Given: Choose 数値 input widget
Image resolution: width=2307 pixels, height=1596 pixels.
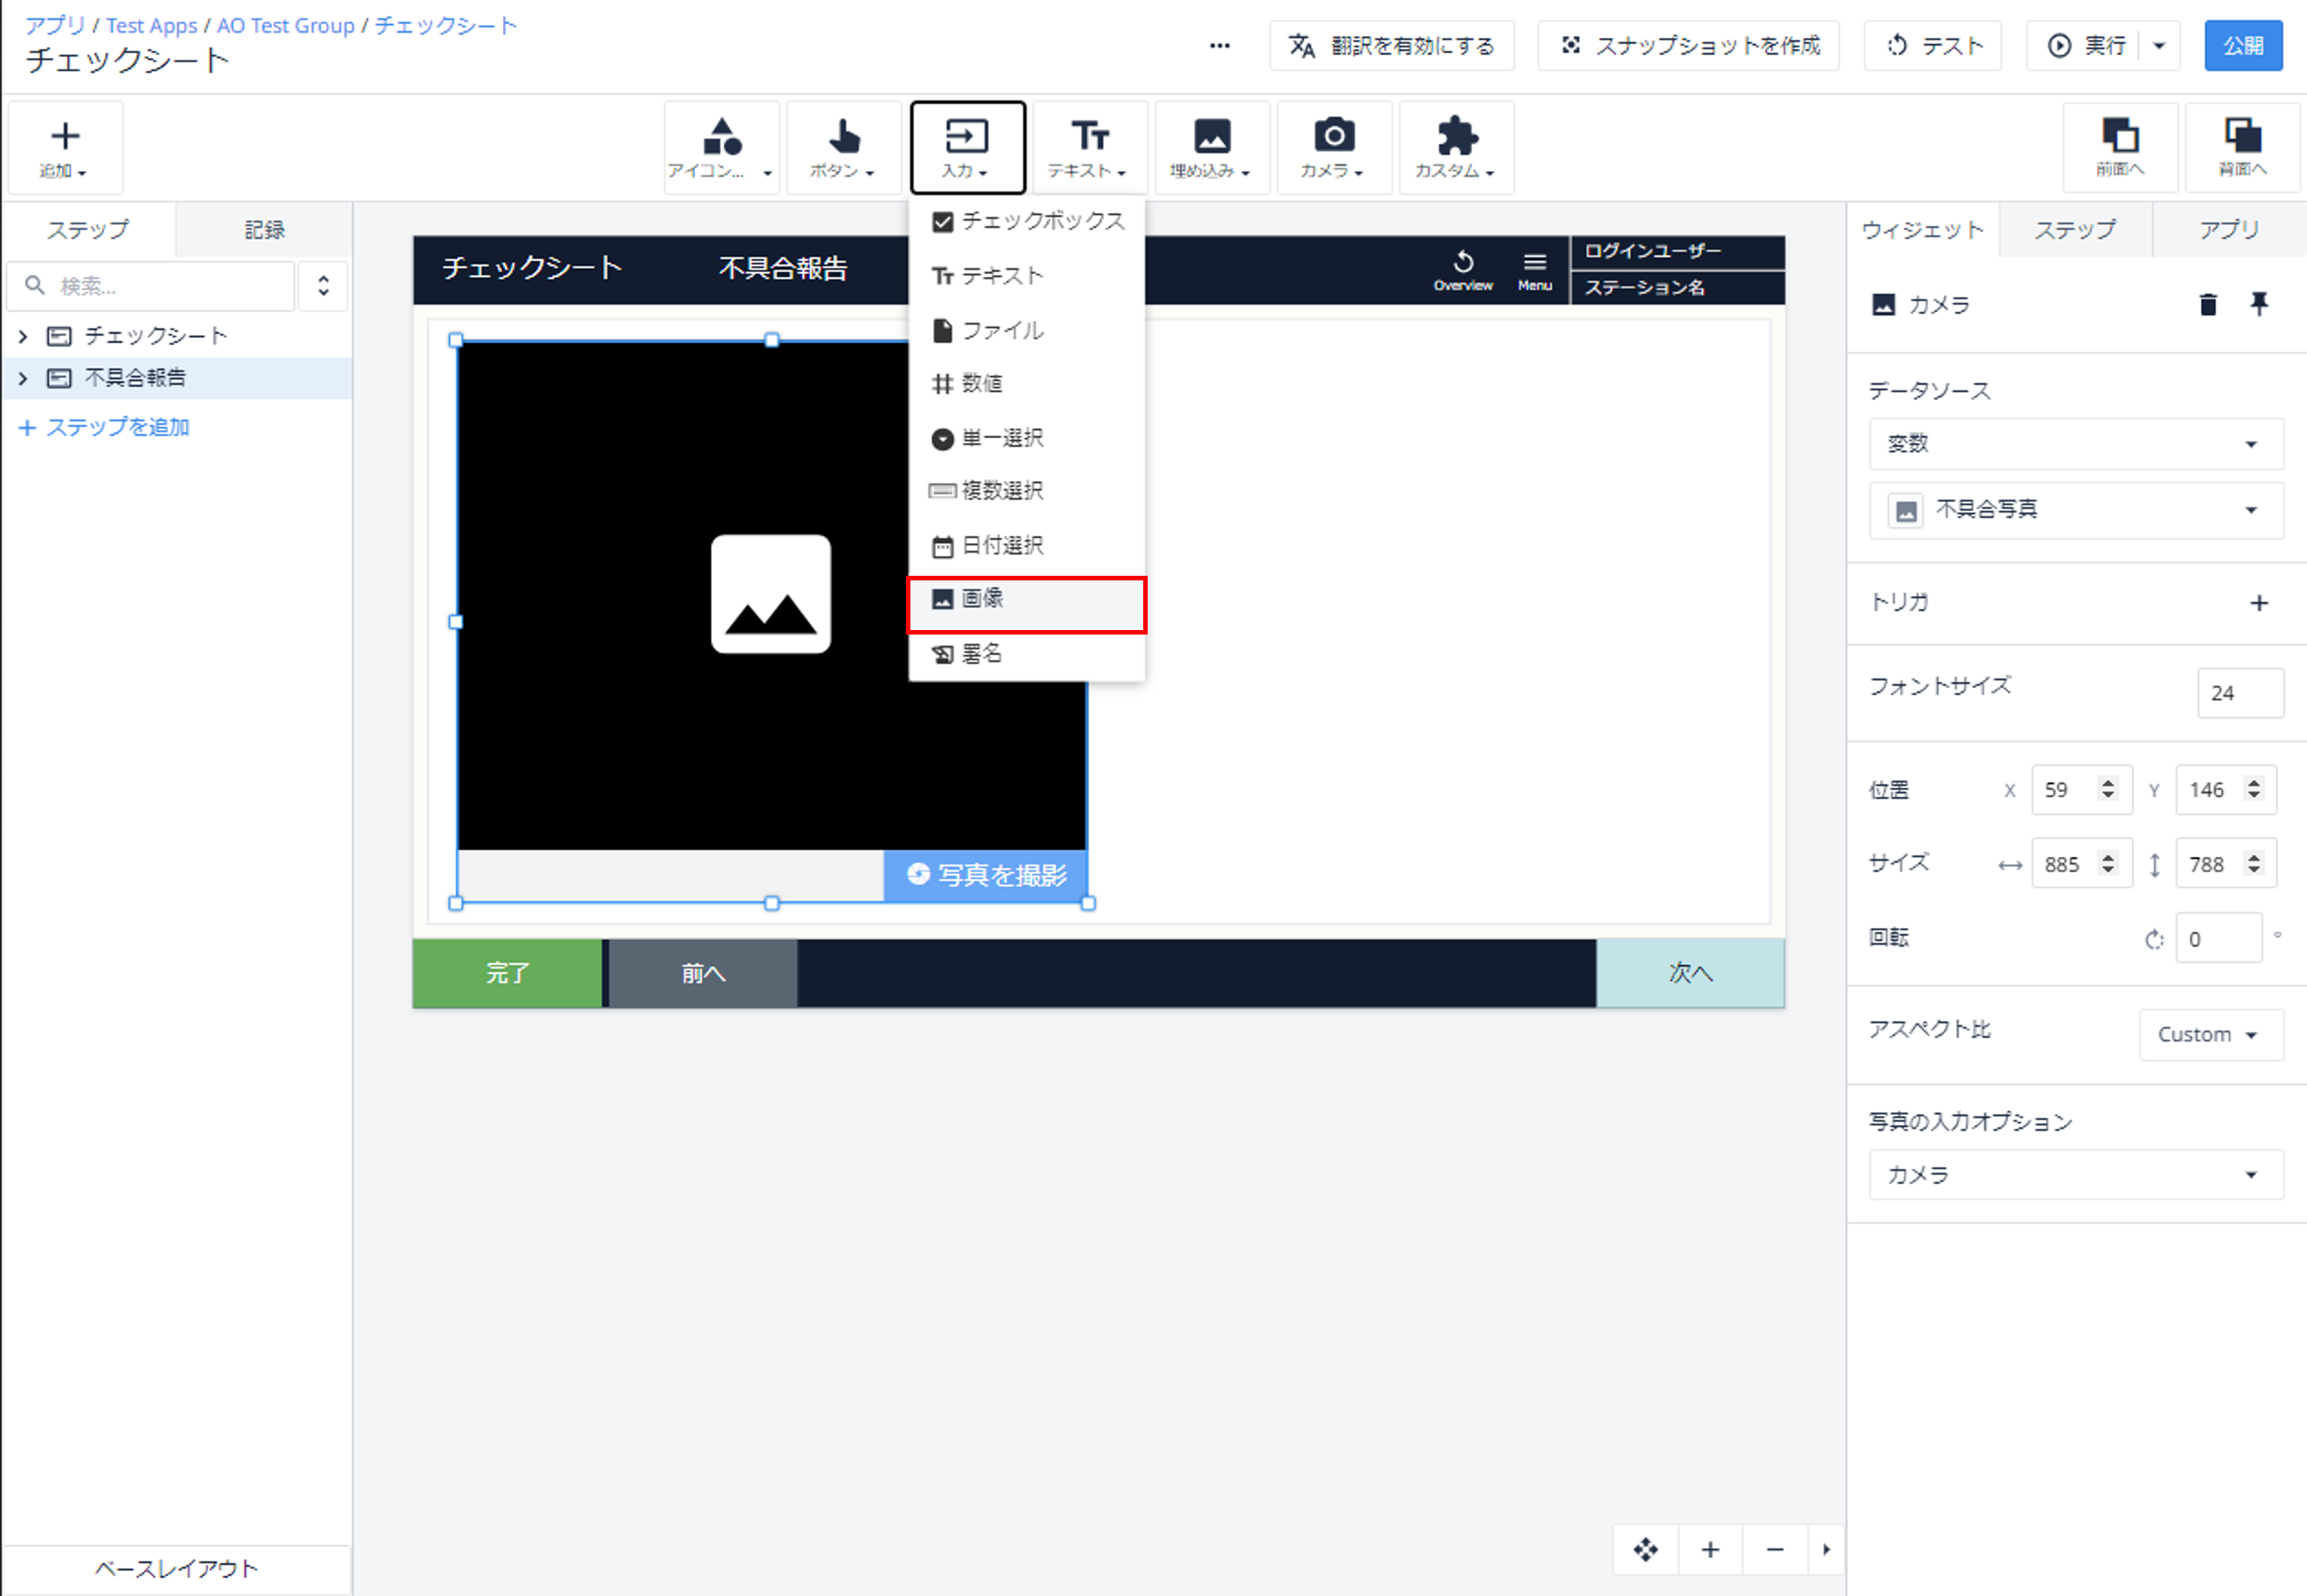Looking at the screenshot, I should pyautogui.click(x=1027, y=383).
